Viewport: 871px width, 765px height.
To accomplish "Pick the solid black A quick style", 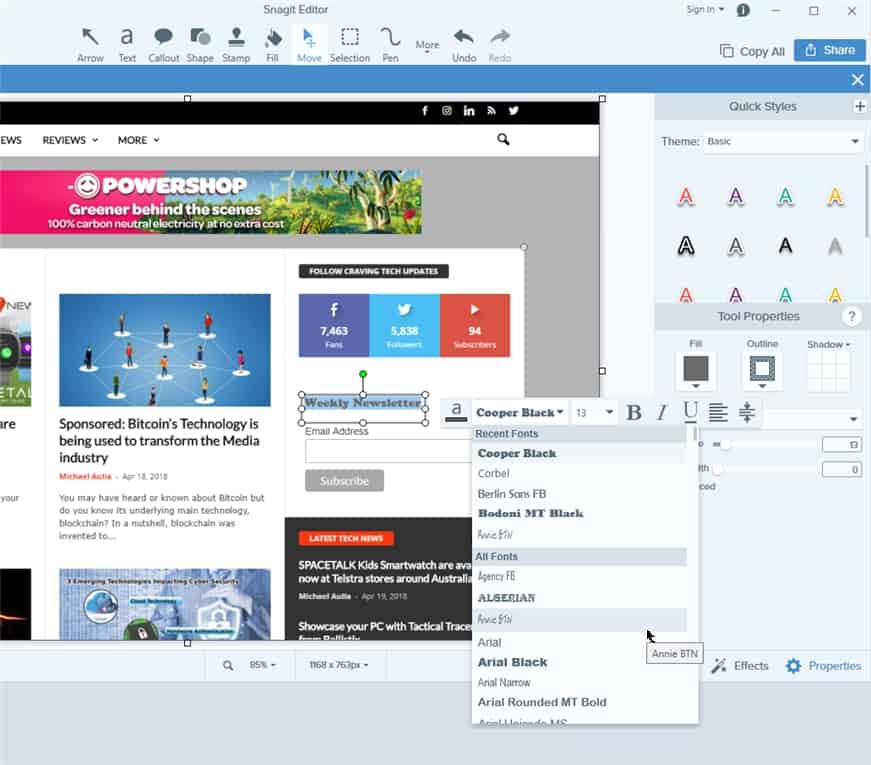I will (x=785, y=246).
